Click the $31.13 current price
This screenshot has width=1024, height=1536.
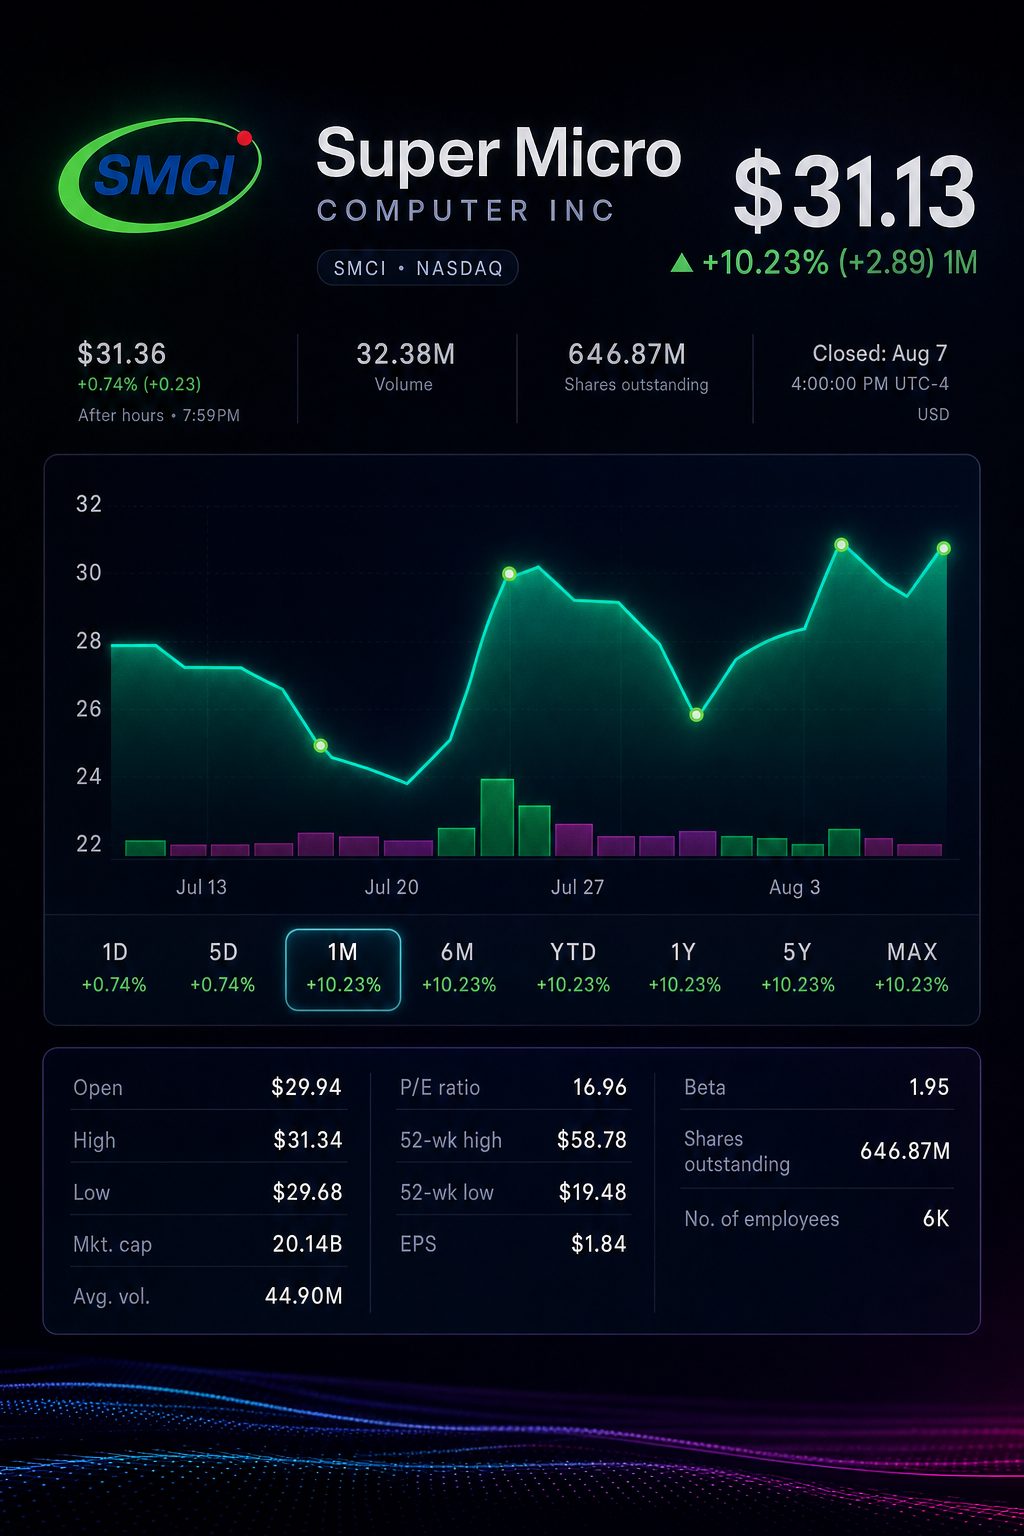854,192
